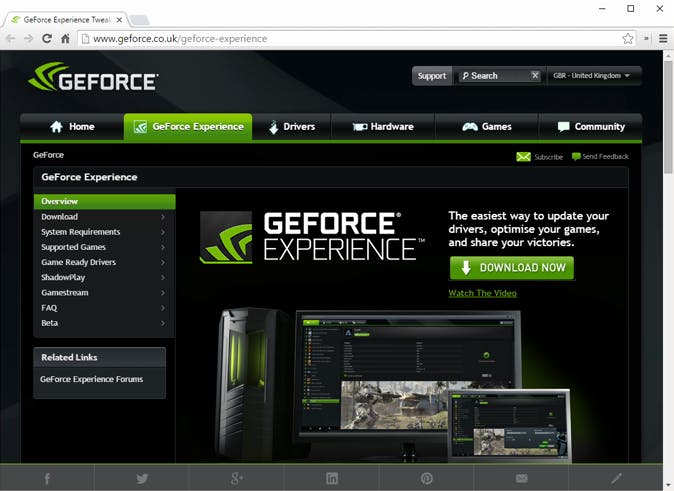Open the GBR - United Kingdom region dropdown
Screen dimensions: 674x491
pos(594,76)
